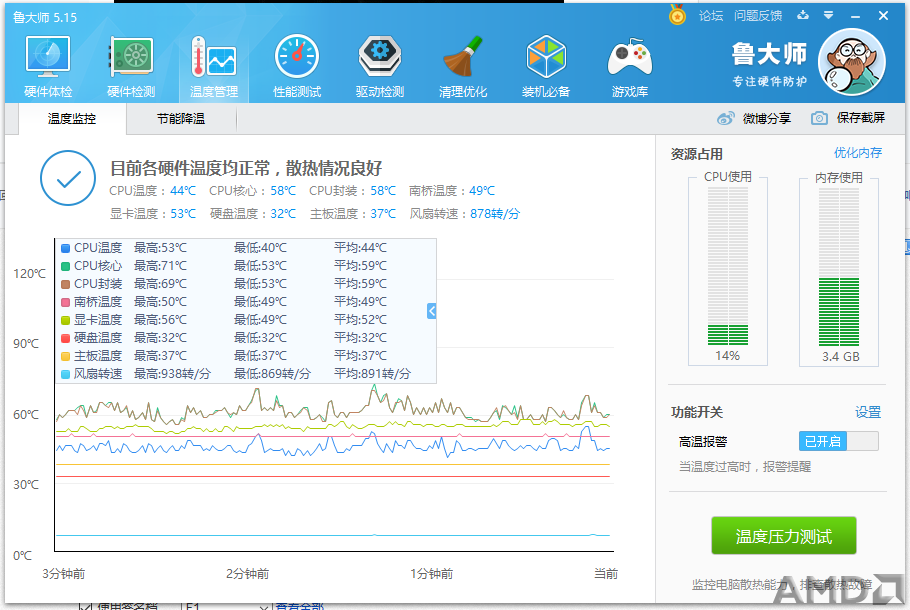Image resolution: width=910 pixels, height=610 pixels.
Task: Open 清理优化 broom icon
Action: click(x=463, y=57)
